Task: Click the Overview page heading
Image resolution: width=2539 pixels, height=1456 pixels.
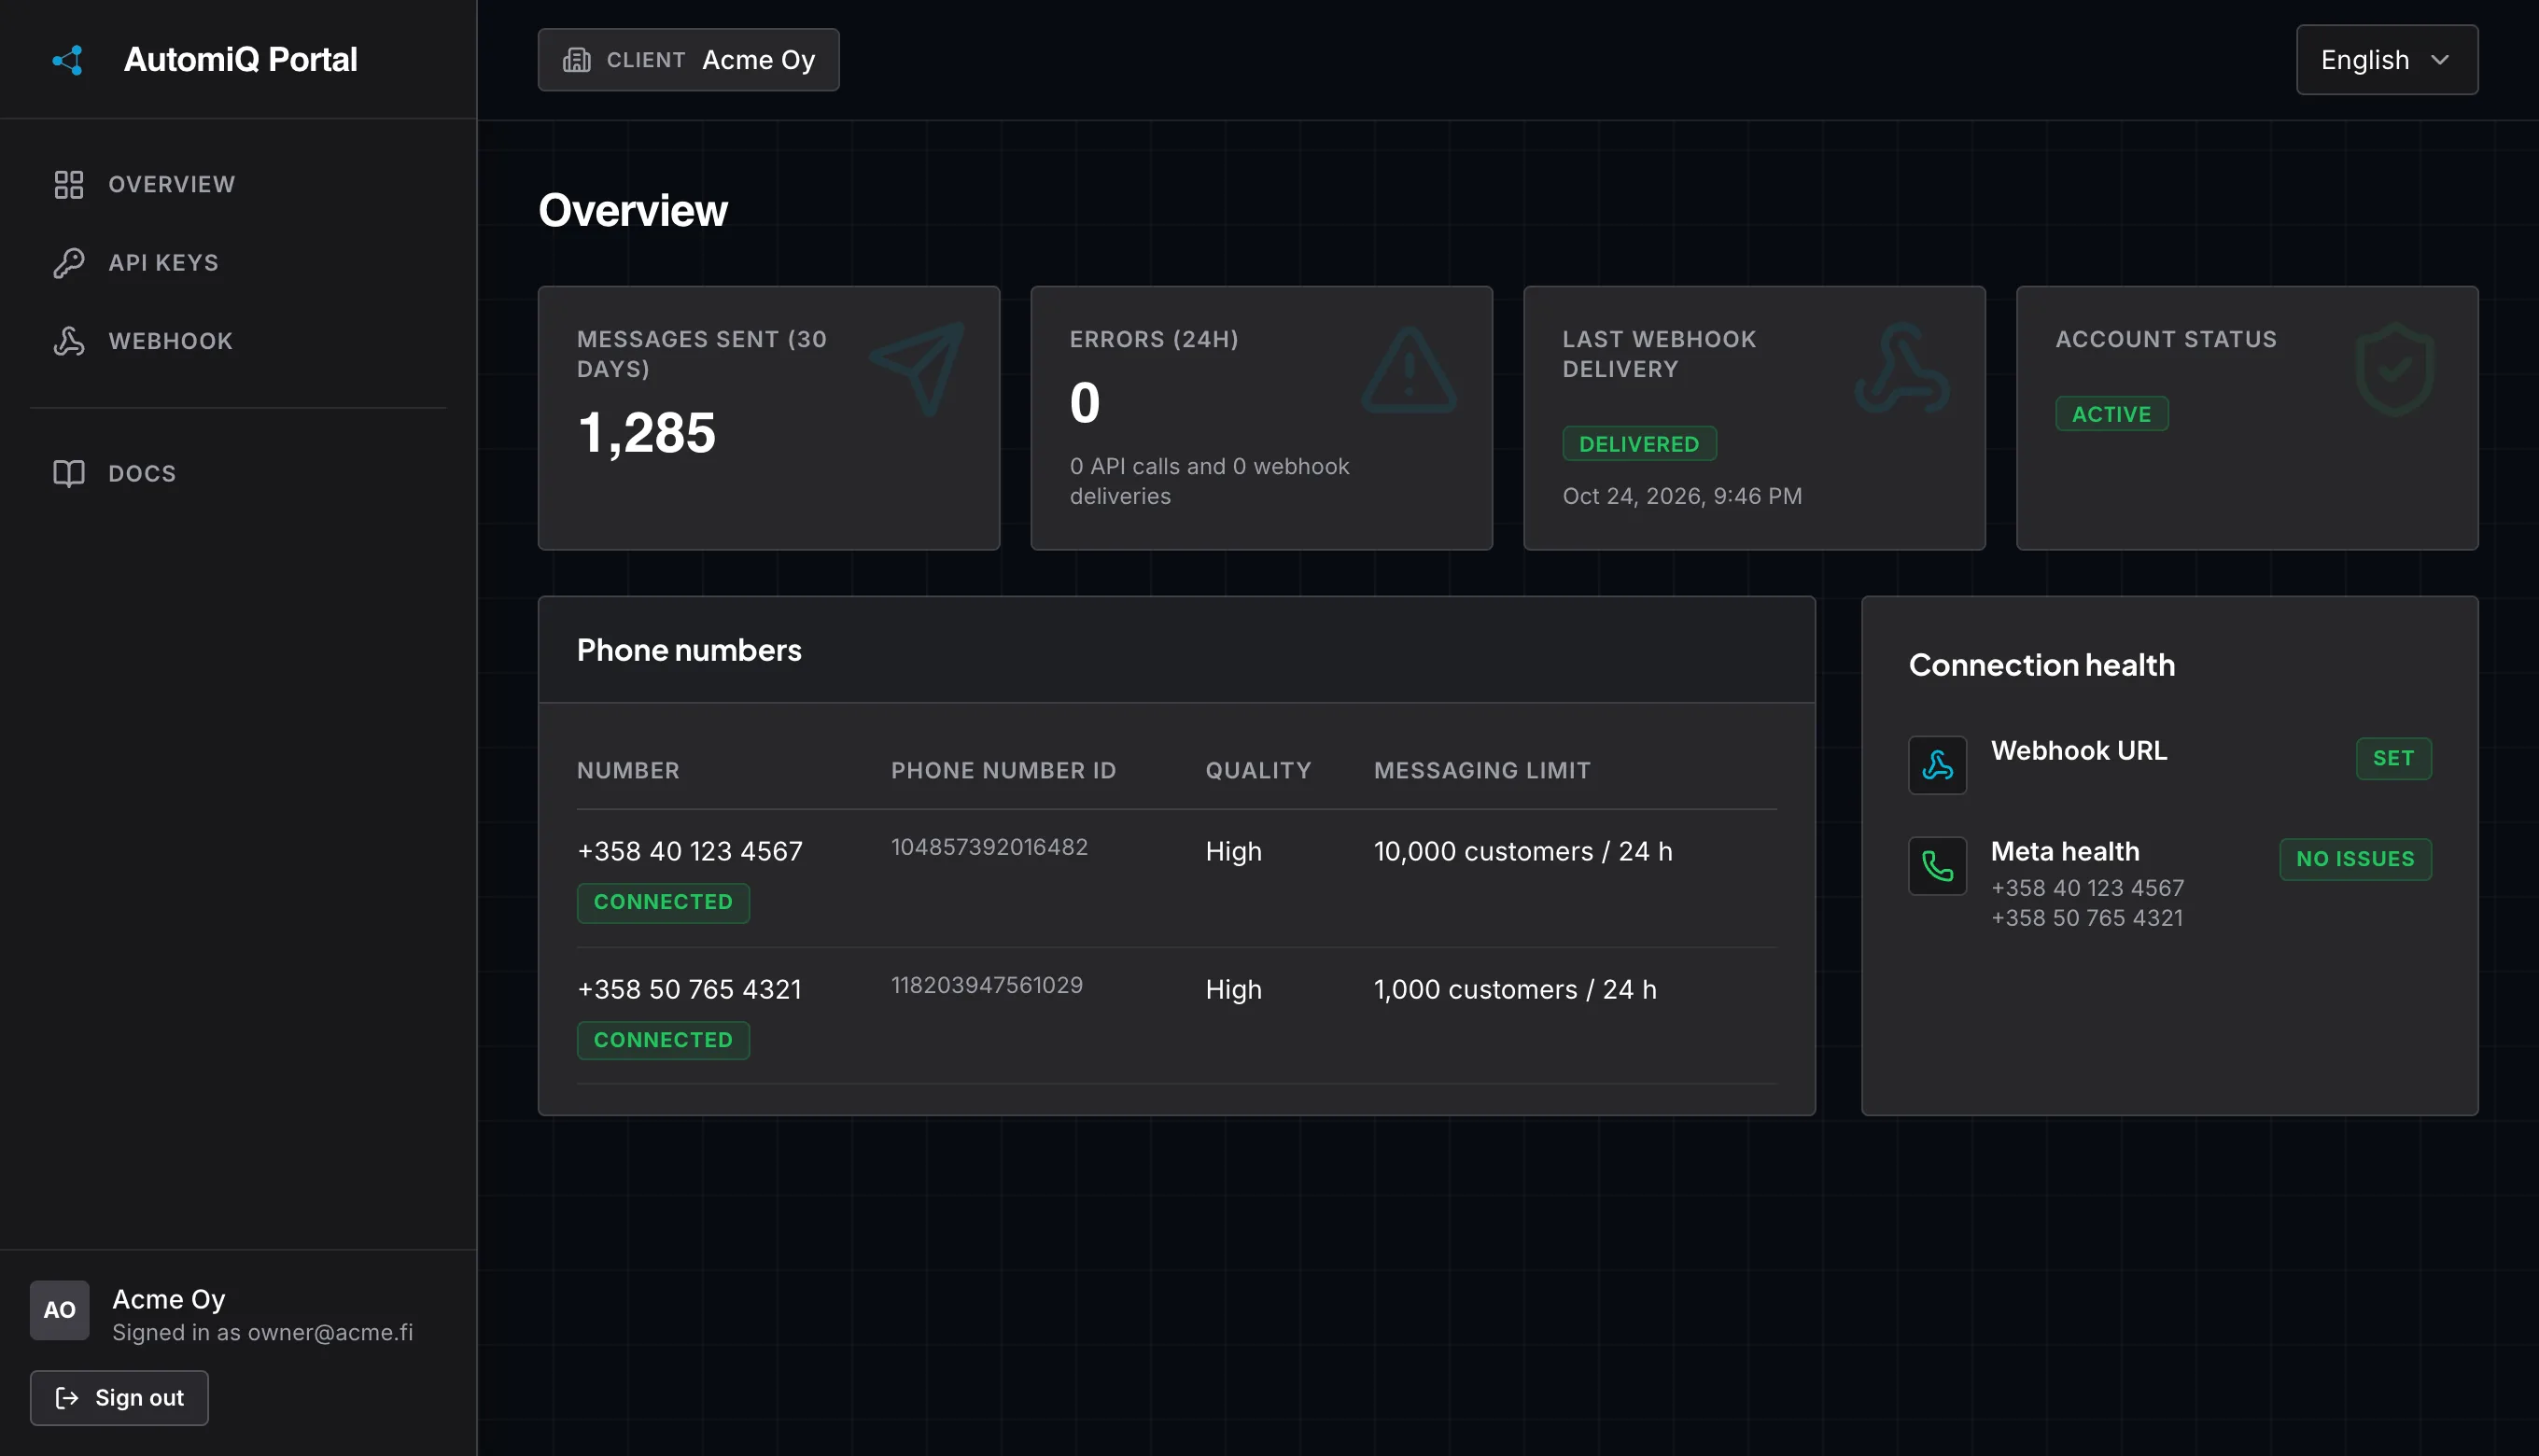Action: 632,210
